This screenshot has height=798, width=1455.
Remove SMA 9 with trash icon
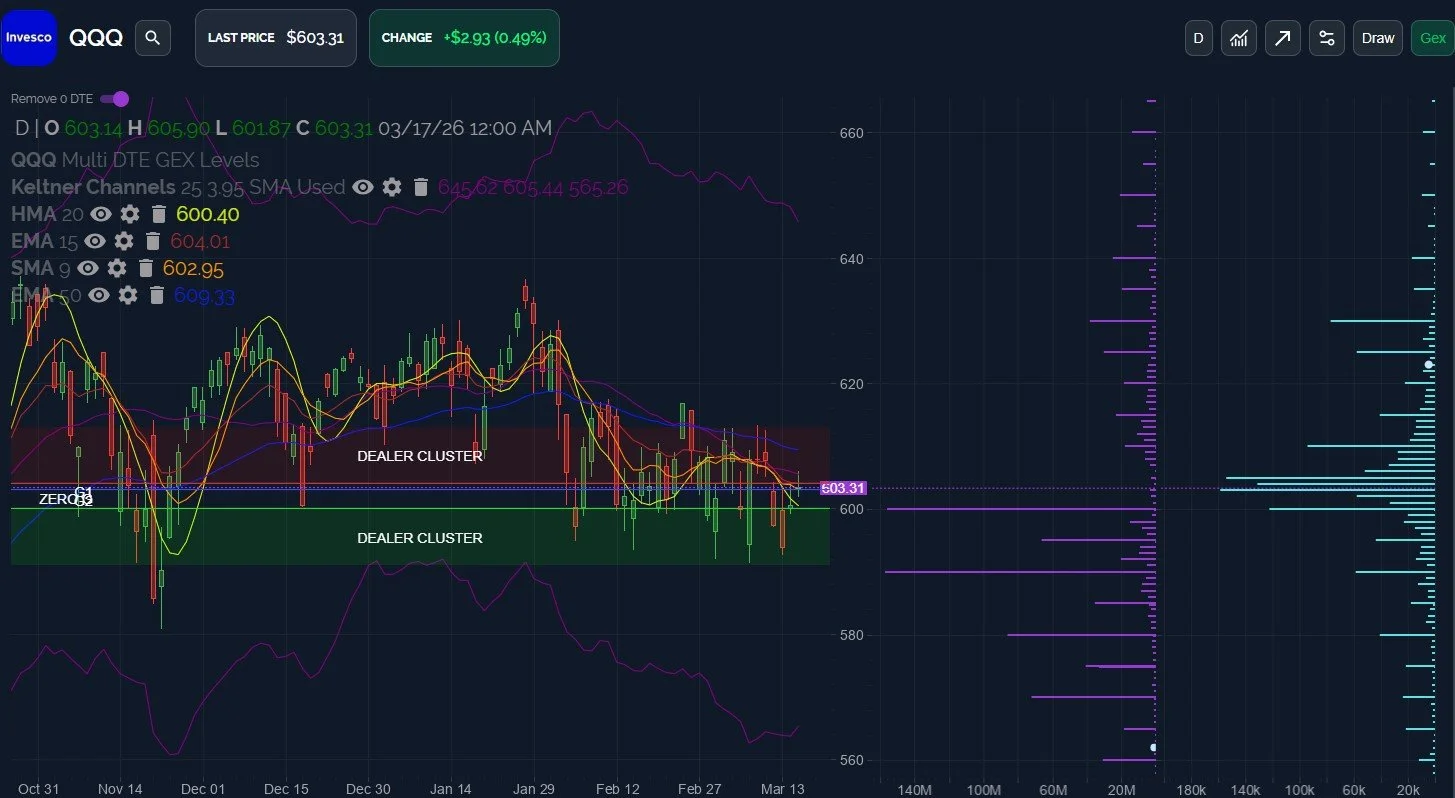pyautogui.click(x=146, y=268)
